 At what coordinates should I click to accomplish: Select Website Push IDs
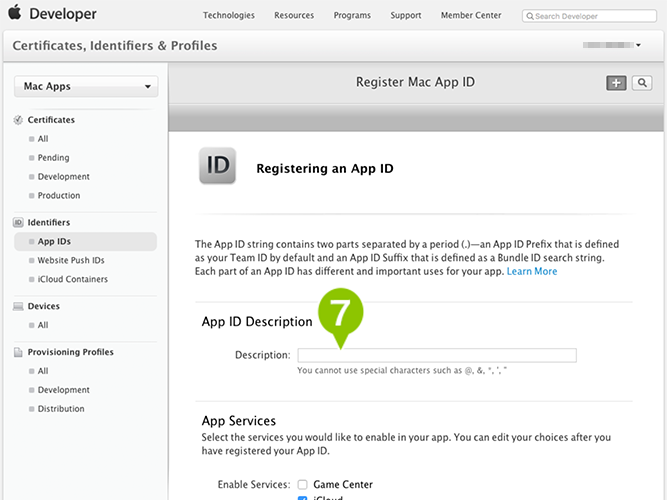[71, 260]
